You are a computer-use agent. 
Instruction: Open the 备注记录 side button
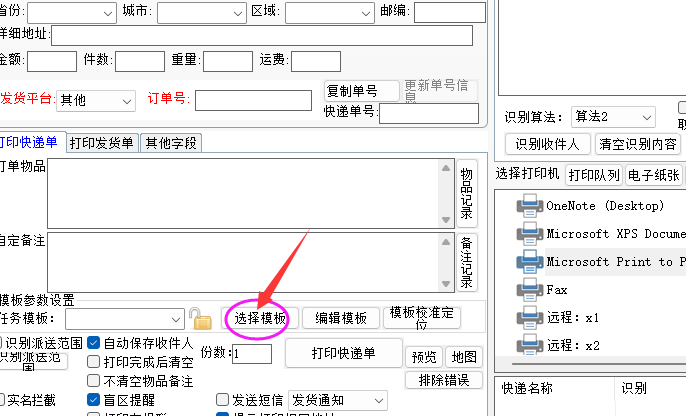(x=467, y=262)
